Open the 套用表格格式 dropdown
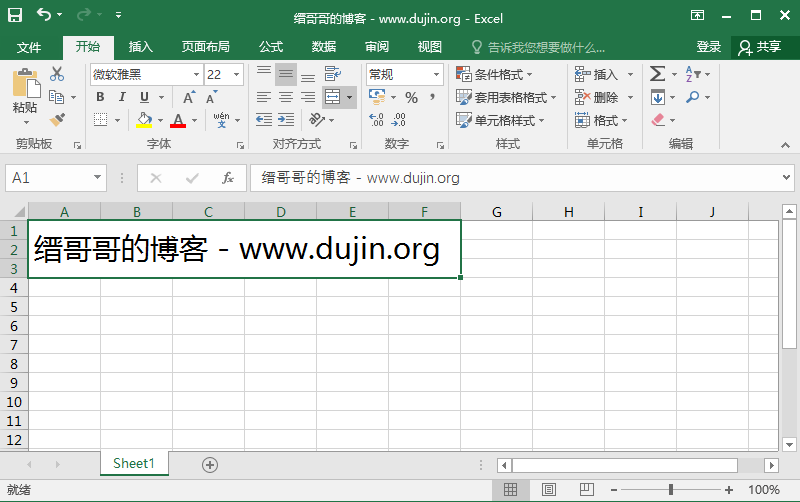 (506, 97)
